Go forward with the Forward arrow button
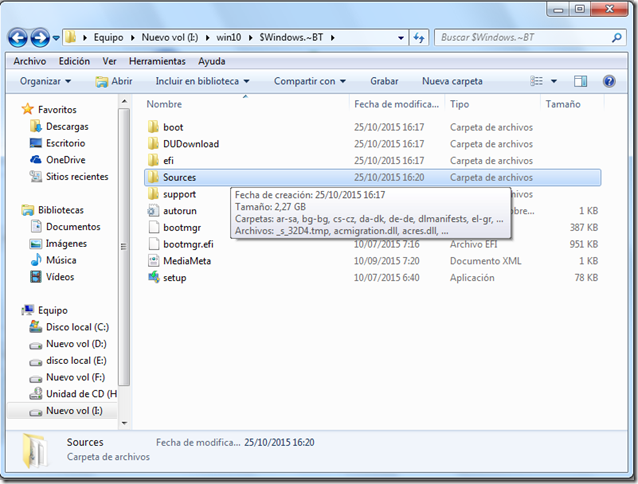Image resolution: width=638 pixels, height=484 pixels. [40, 38]
